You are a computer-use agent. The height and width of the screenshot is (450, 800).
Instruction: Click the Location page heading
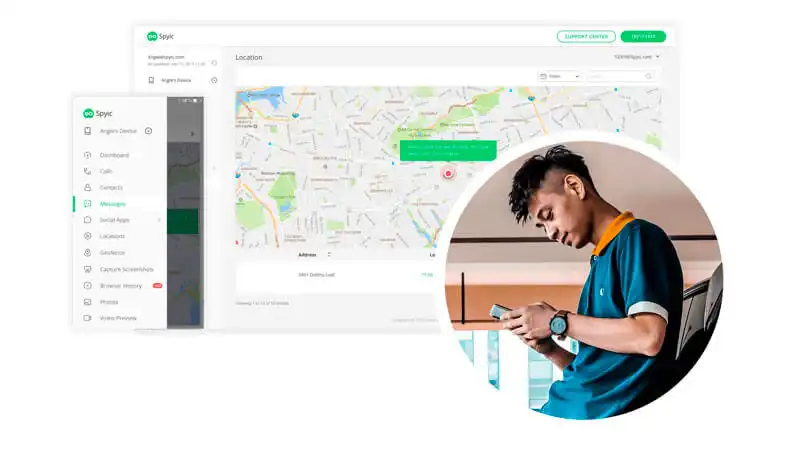pyautogui.click(x=249, y=58)
